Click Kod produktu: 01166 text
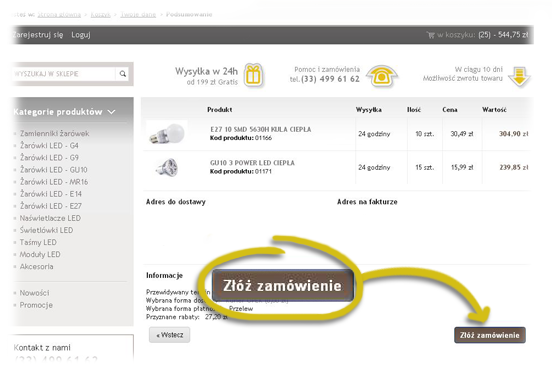This screenshot has width=552, height=377. click(x=241, y=138)
